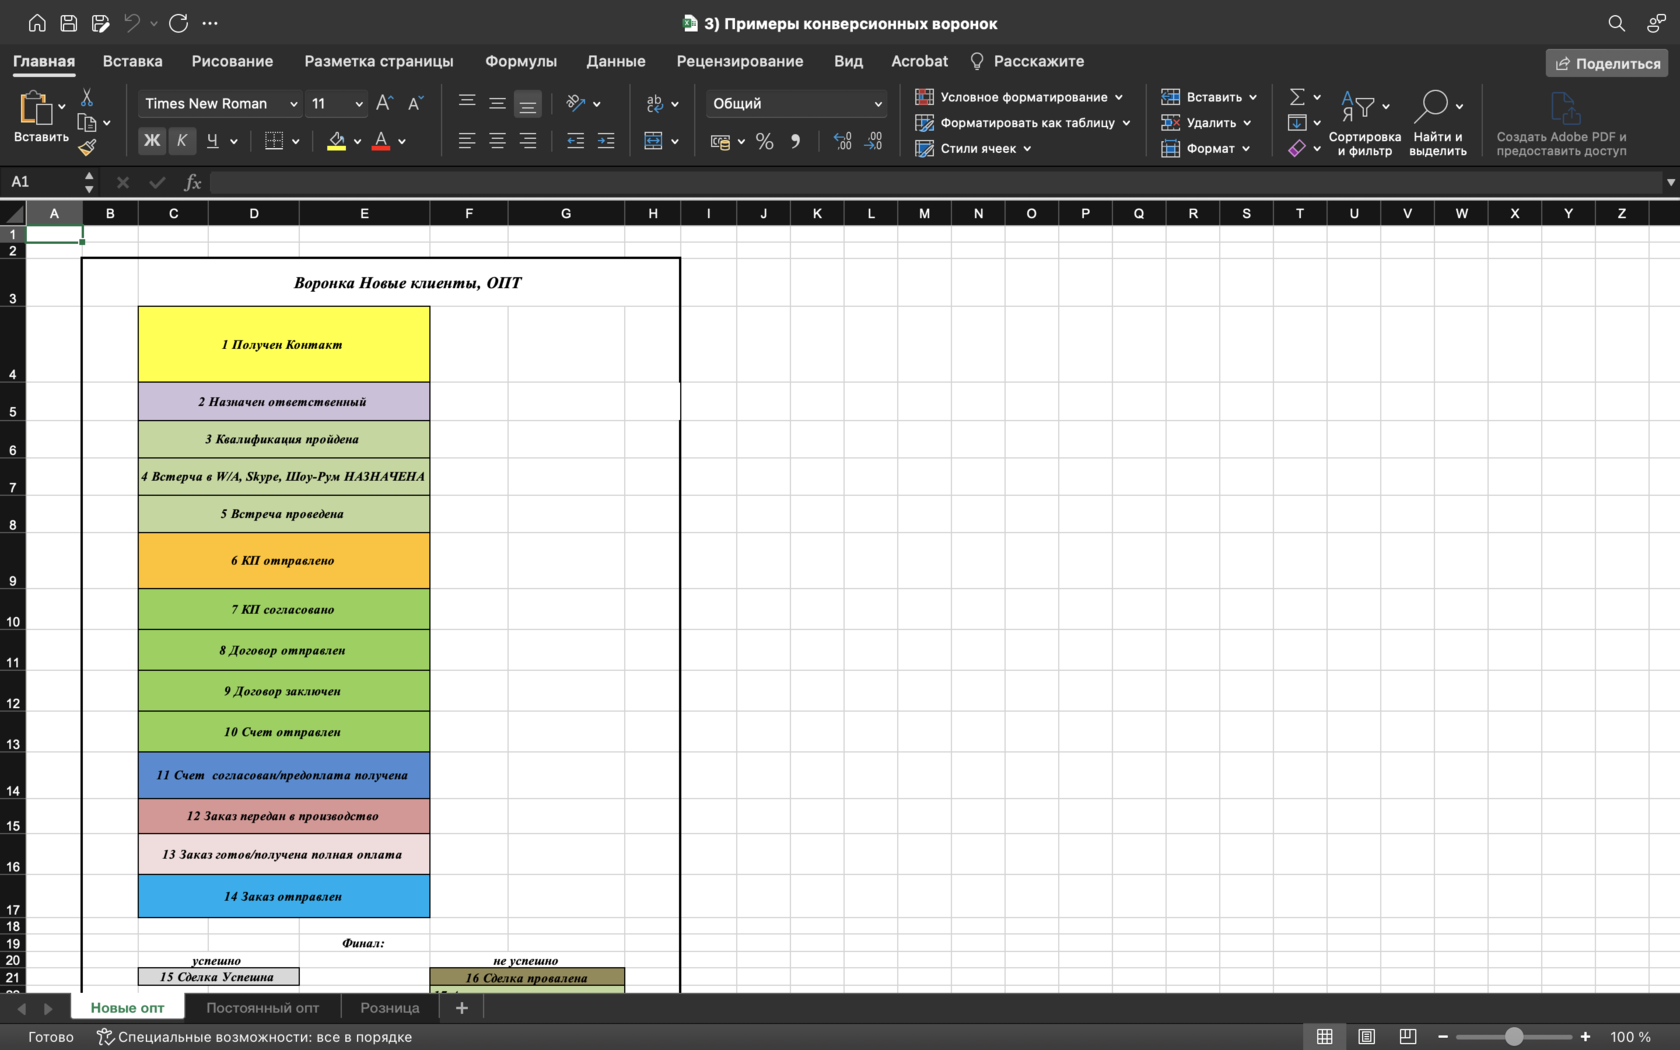Adjust the zoom slider handle
The height and width of the screenshot is (1050, 1680).
coord(1514,1037)
